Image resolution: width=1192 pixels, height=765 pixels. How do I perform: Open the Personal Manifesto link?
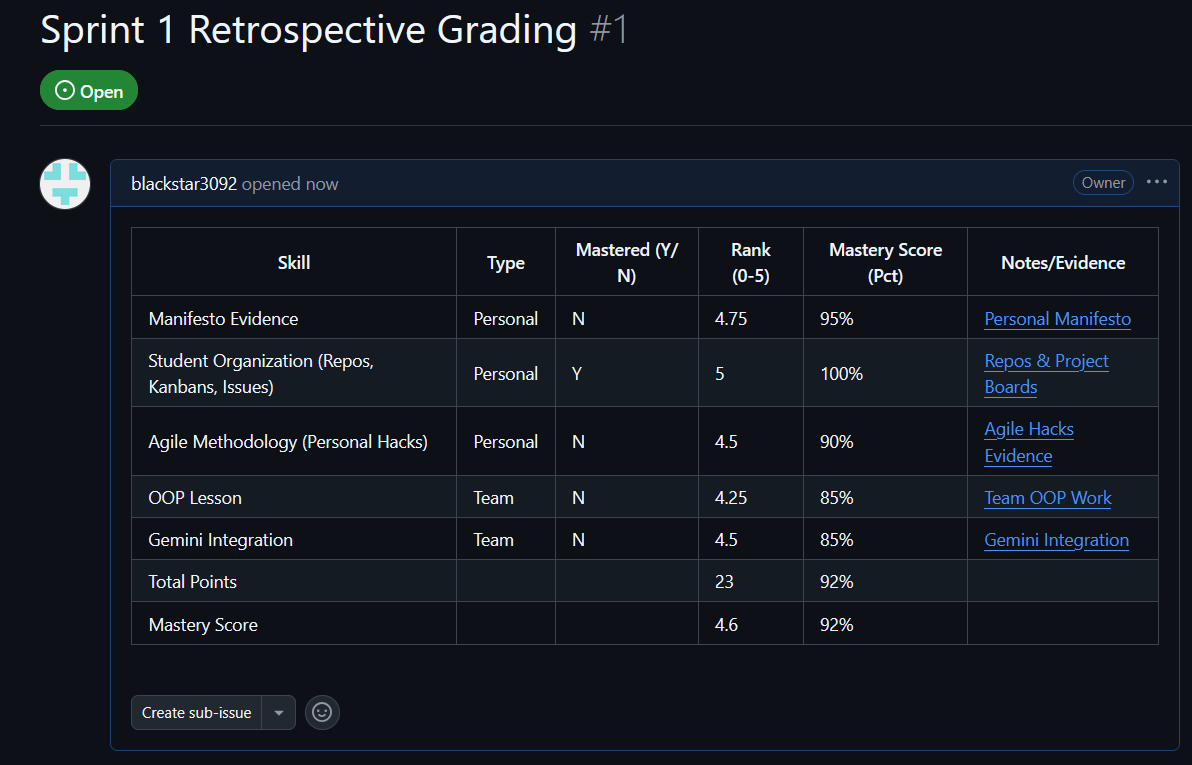click(x=1057, y=319)
